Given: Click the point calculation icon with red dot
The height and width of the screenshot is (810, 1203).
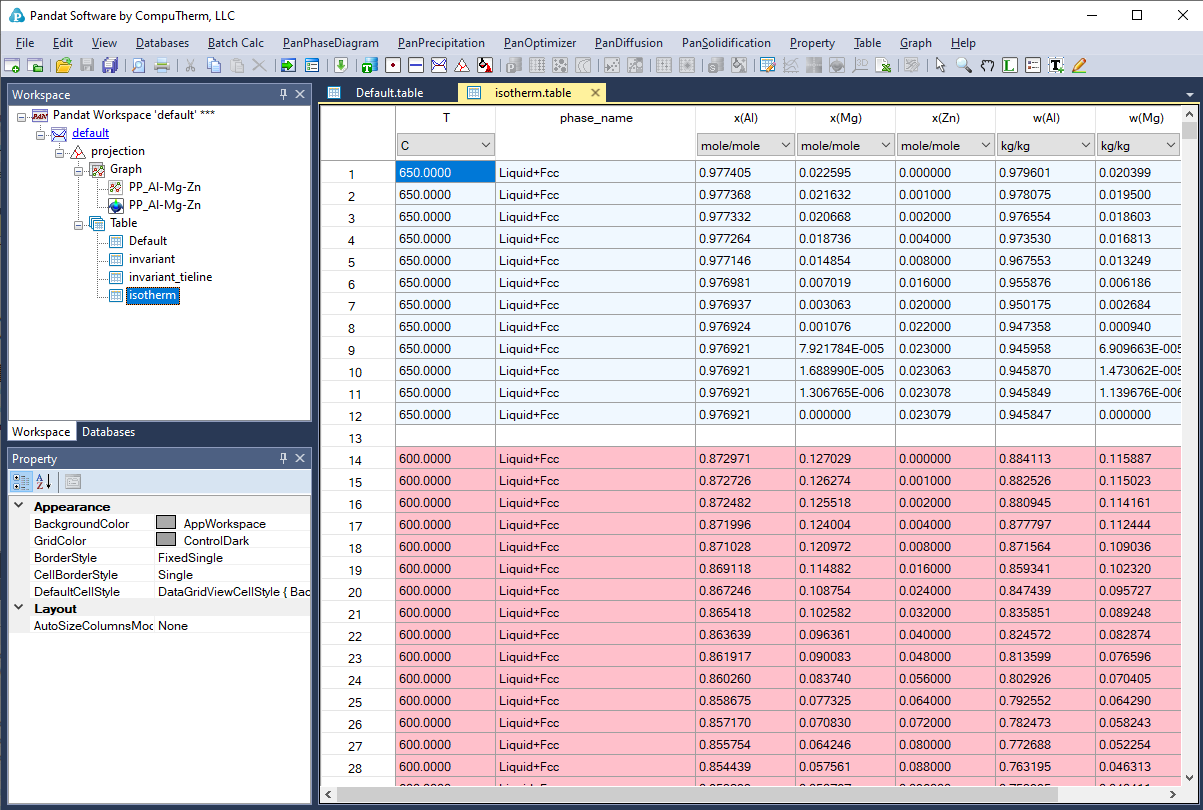Looking at the screenshot, I should click(x=392, y=66).
